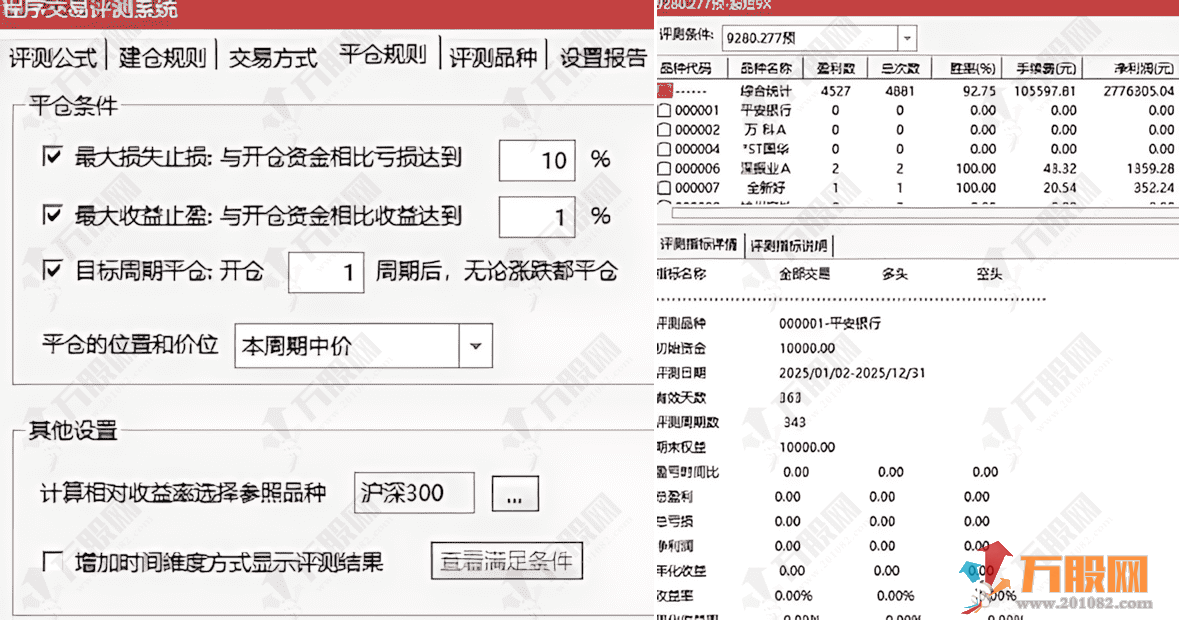Click the ... browse button beside 沪深300

click(514, 492)
